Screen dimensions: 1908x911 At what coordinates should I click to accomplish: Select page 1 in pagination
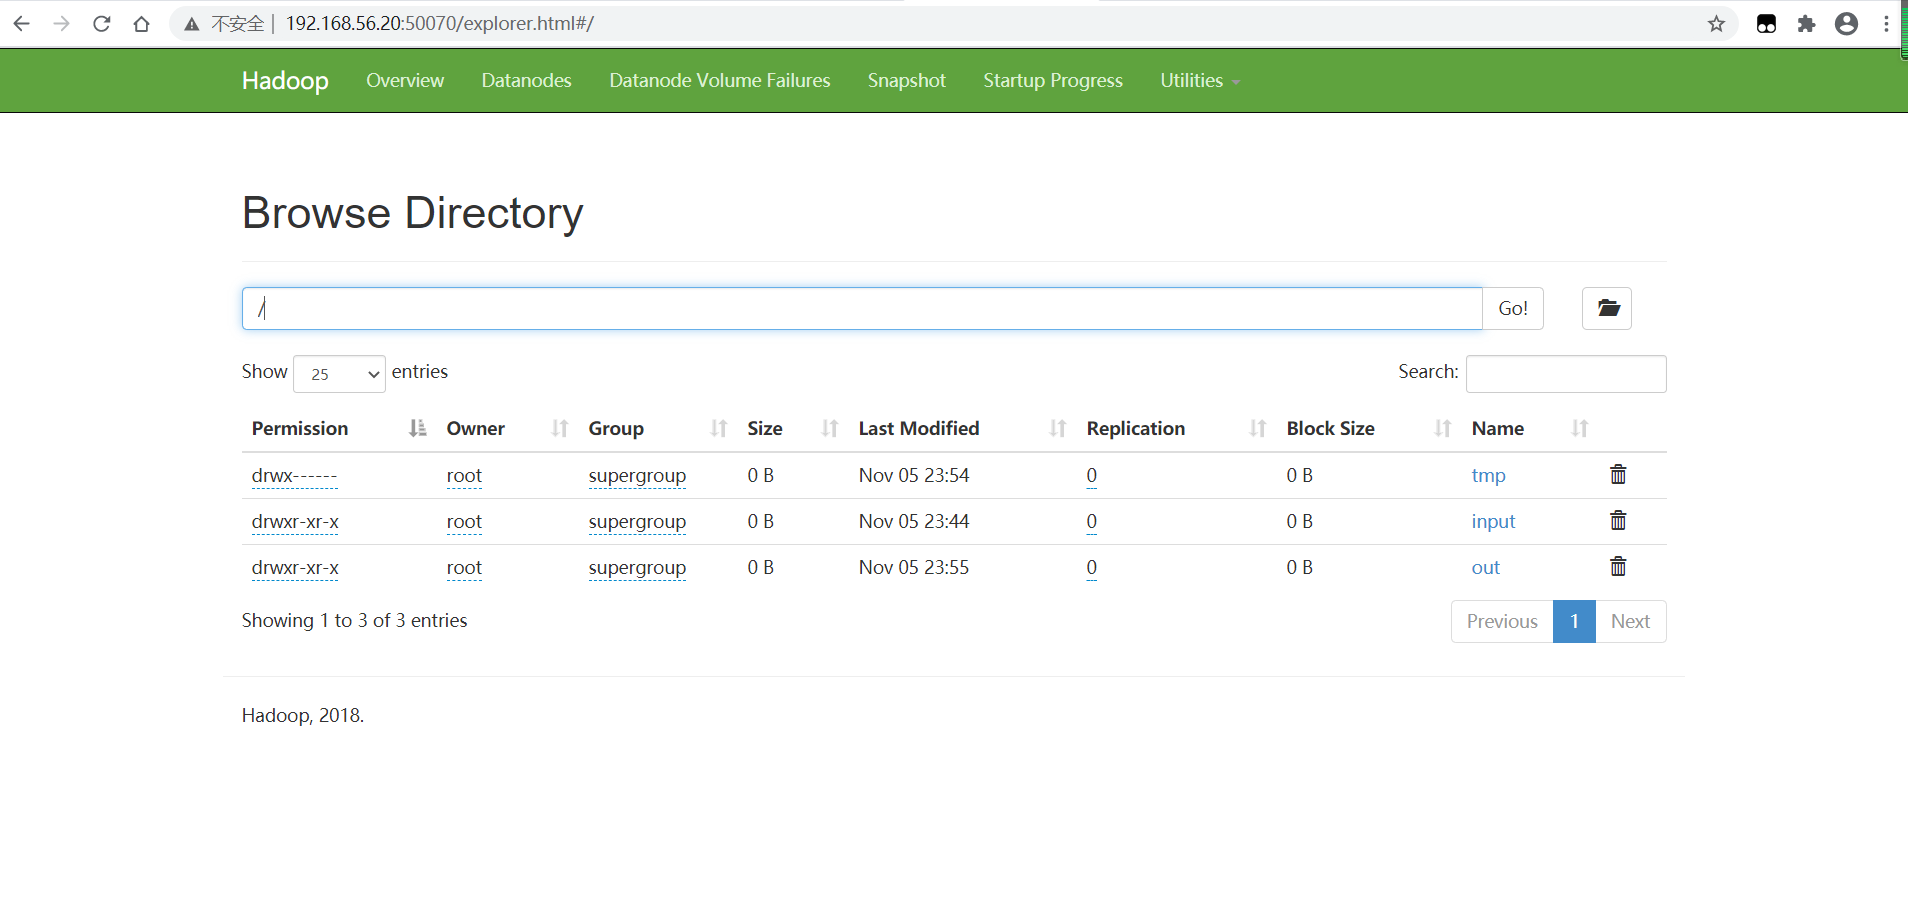[x=1574, y=621]
